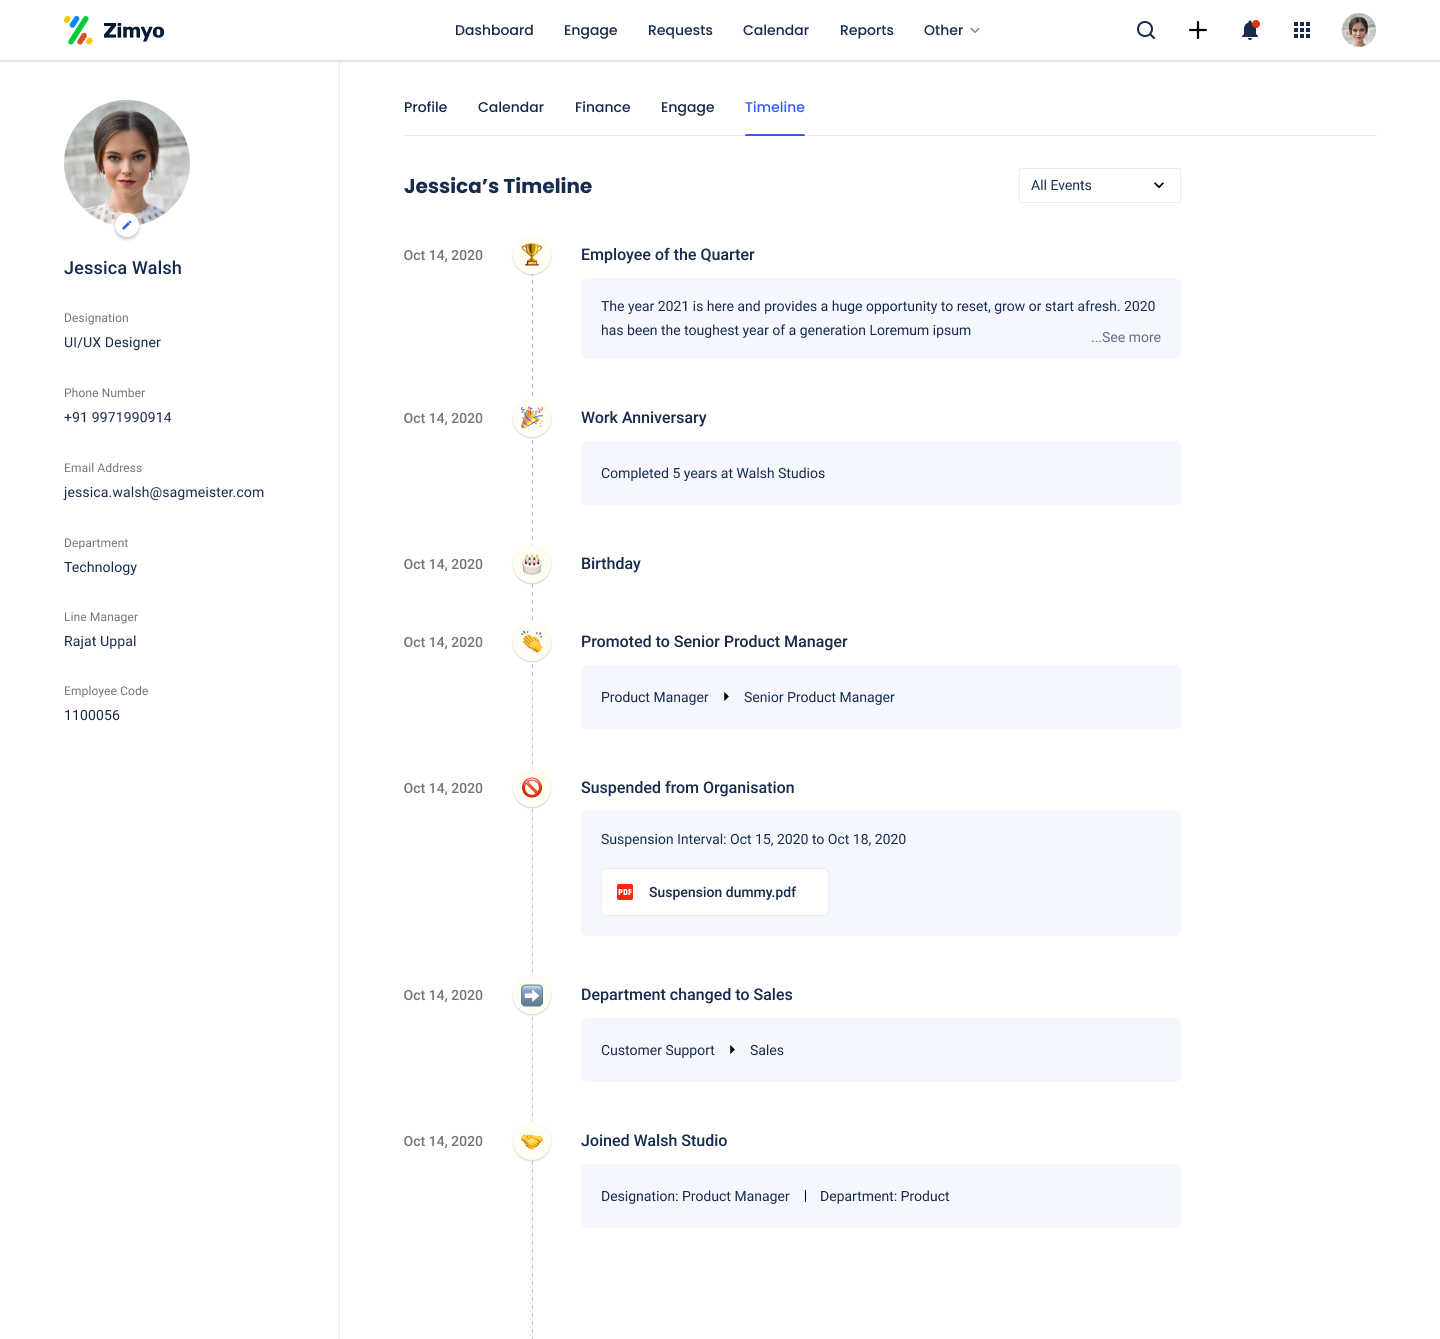Screen dimensions: 1440x1339
Task: Open user avatar menu in the header
Action: 1359,30
